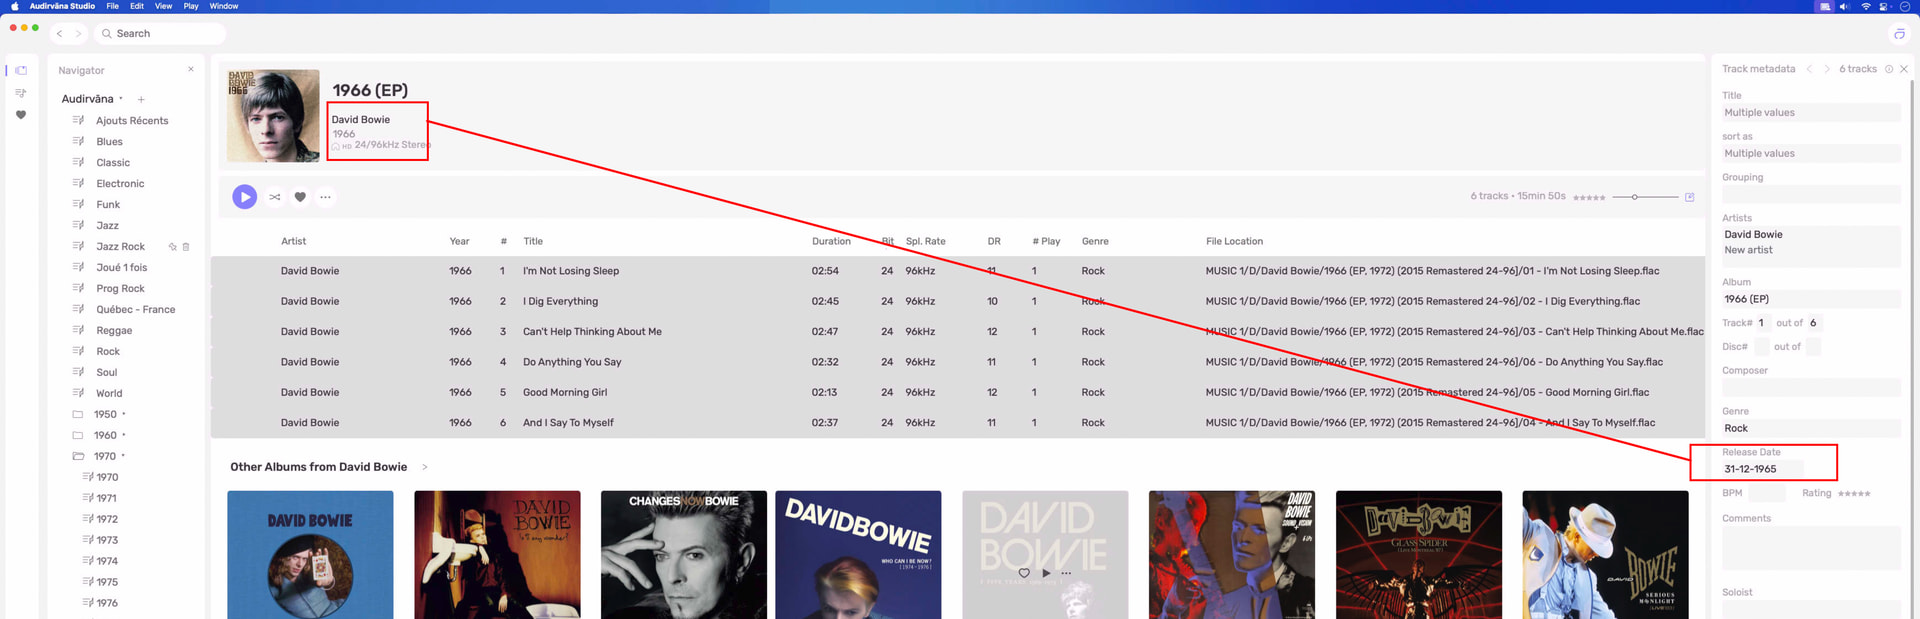Click New artist in Artists field
The image size is (1920, 619).
[1748, 250]
